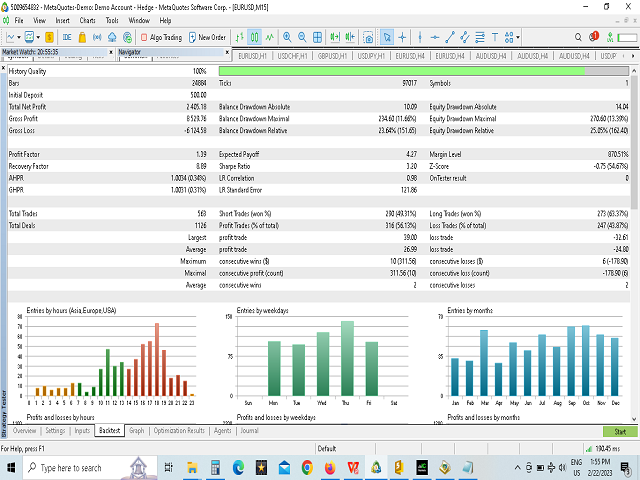Switch to the Agents tab
This screenshot has width=640, height=480.
point(222,431)
